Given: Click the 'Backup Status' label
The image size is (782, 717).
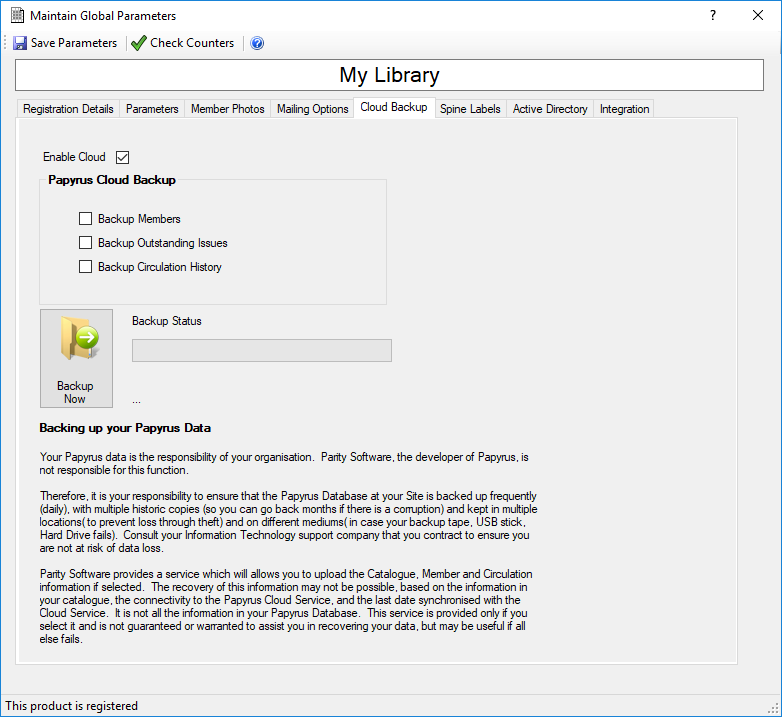Looking at the screenshot, I should (x=167, y=321).
